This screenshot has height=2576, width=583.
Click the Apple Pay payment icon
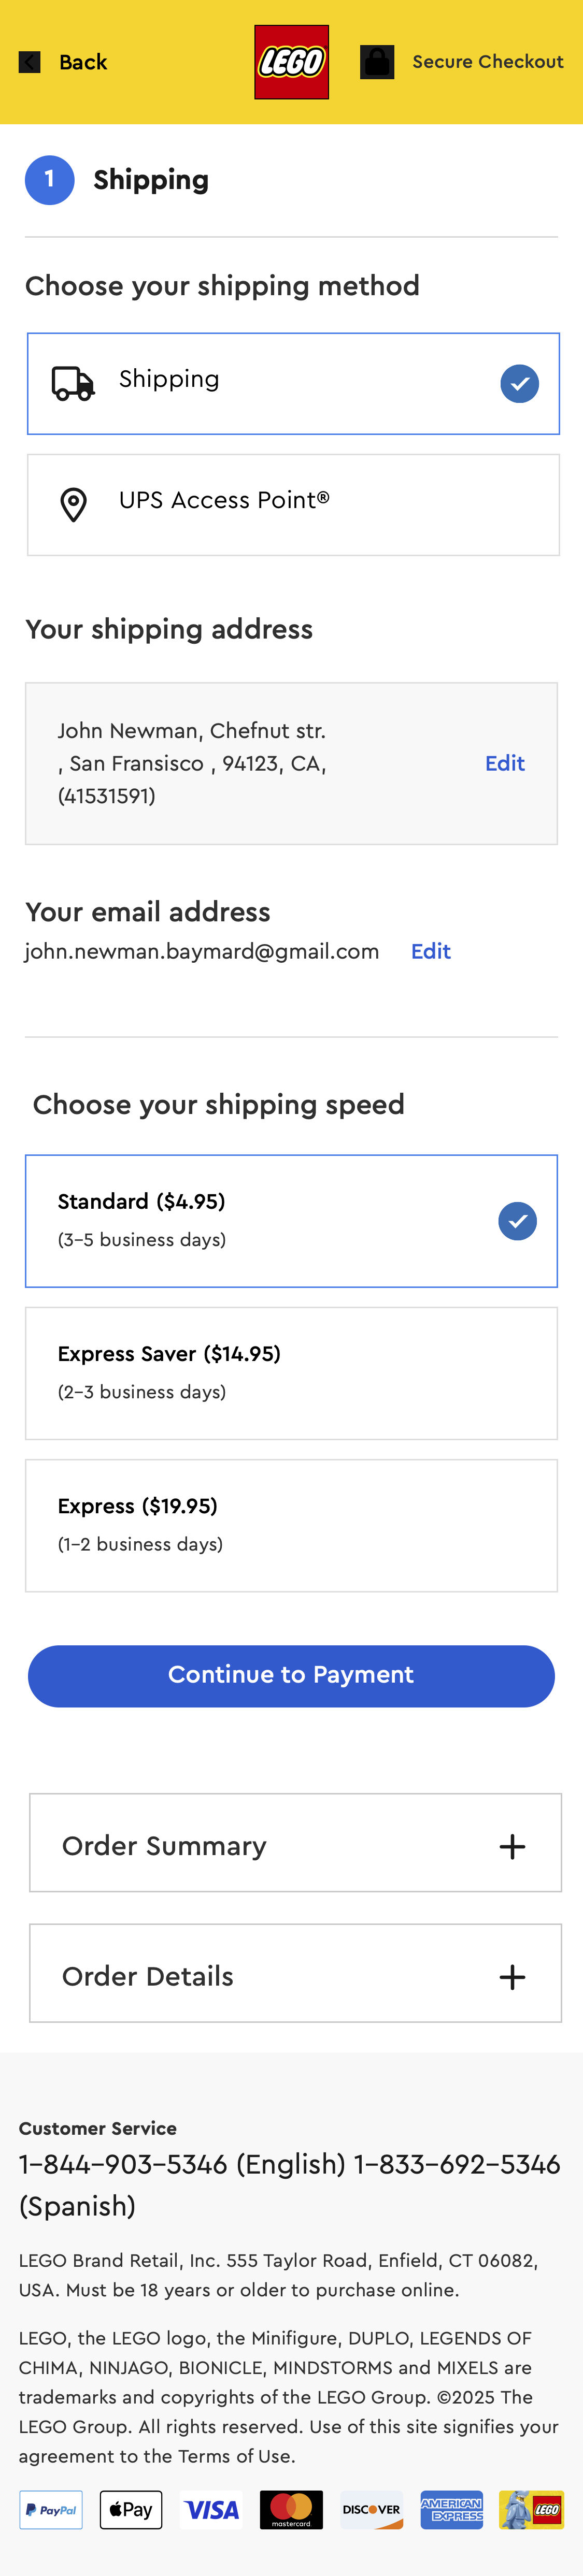[131, 2509]
